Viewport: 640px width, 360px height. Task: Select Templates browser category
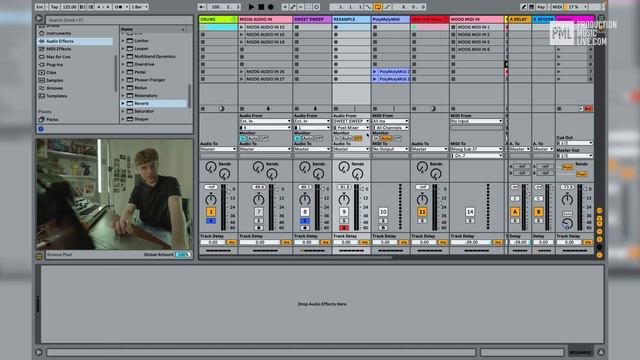56,96
